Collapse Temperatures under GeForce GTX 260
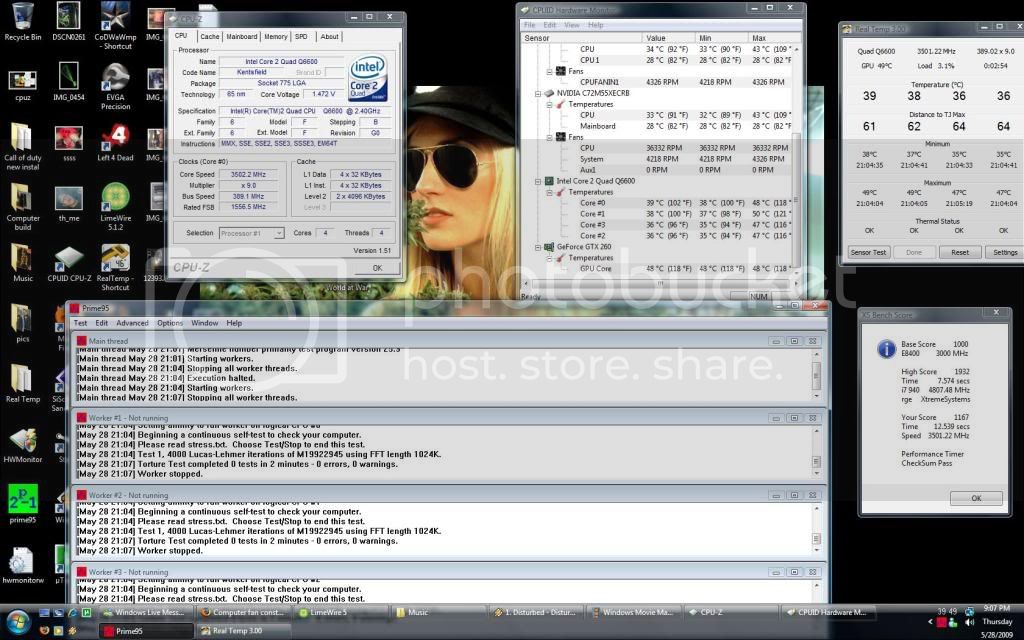This screenshot has width=1024, height=640. point(549,258)
